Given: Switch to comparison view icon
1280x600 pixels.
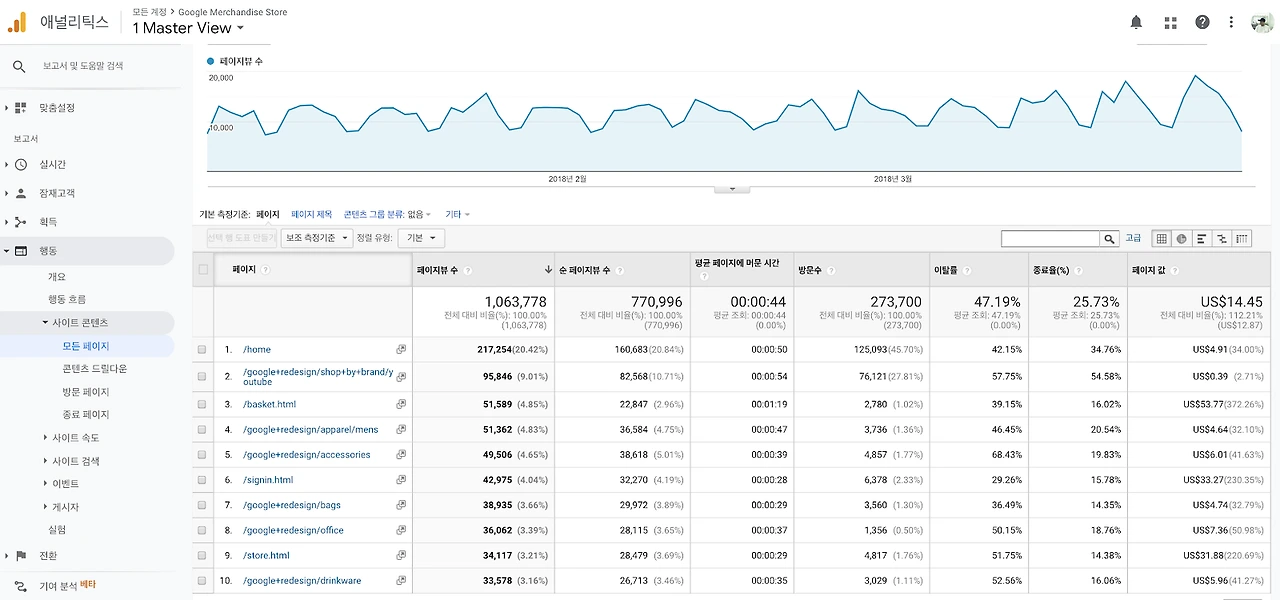Looking at the screenshot, I should click(1222, 239).
